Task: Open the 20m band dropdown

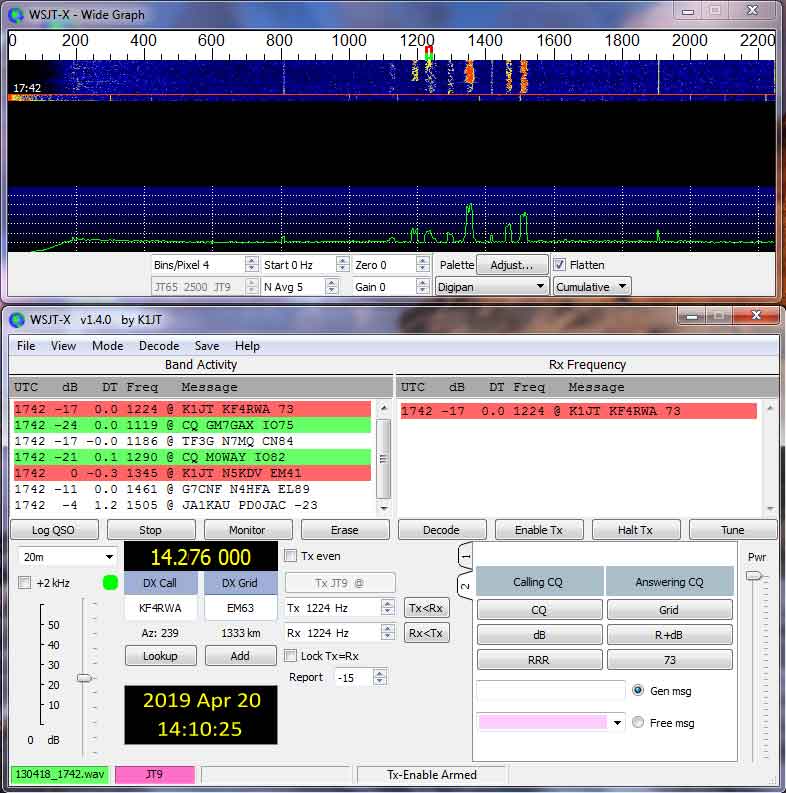Action: 67,557
